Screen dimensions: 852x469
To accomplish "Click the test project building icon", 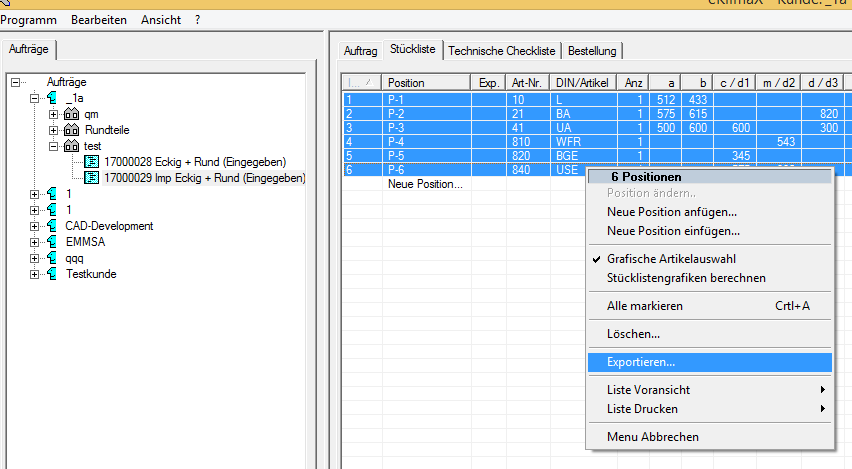I will click(71, 146).
